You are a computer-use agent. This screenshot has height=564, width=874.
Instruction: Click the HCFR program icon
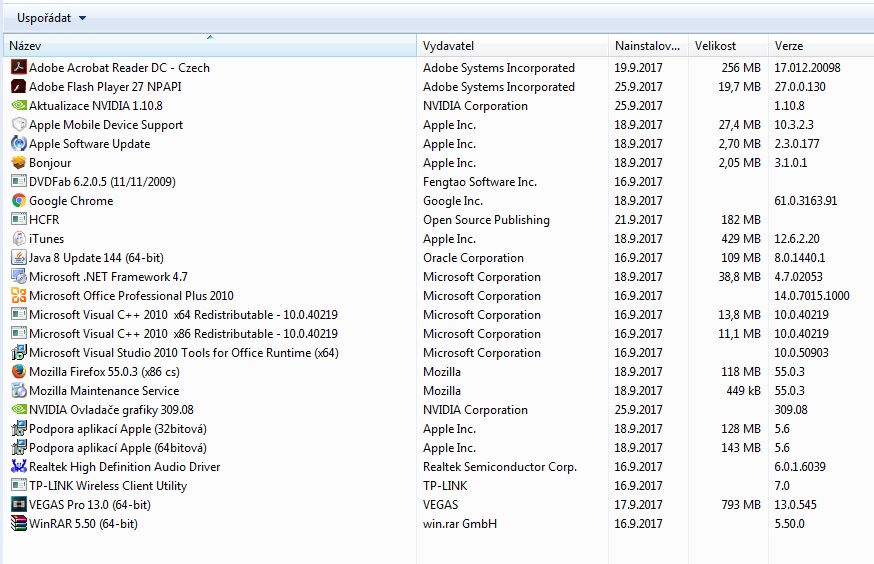19,219
